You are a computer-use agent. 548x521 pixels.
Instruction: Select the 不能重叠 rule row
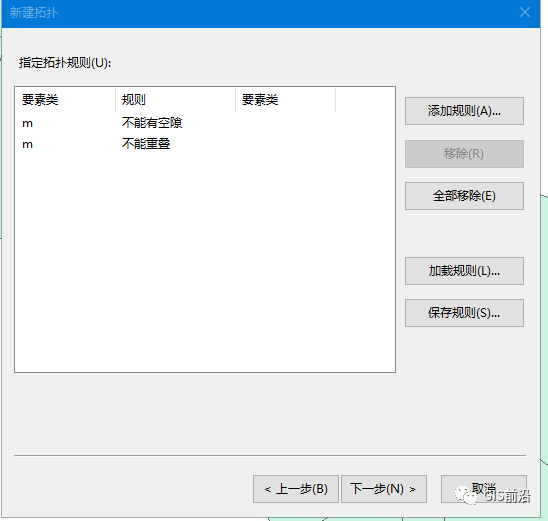point(205,144)
